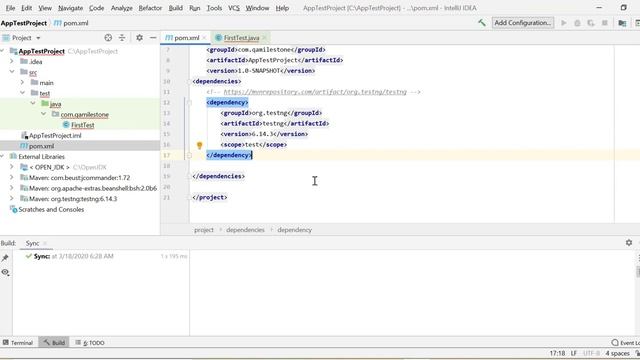Viewport: 640px width, 360px height.
Task: Click AppTestProject in navigation bar
Action: [x=24, y=23]
